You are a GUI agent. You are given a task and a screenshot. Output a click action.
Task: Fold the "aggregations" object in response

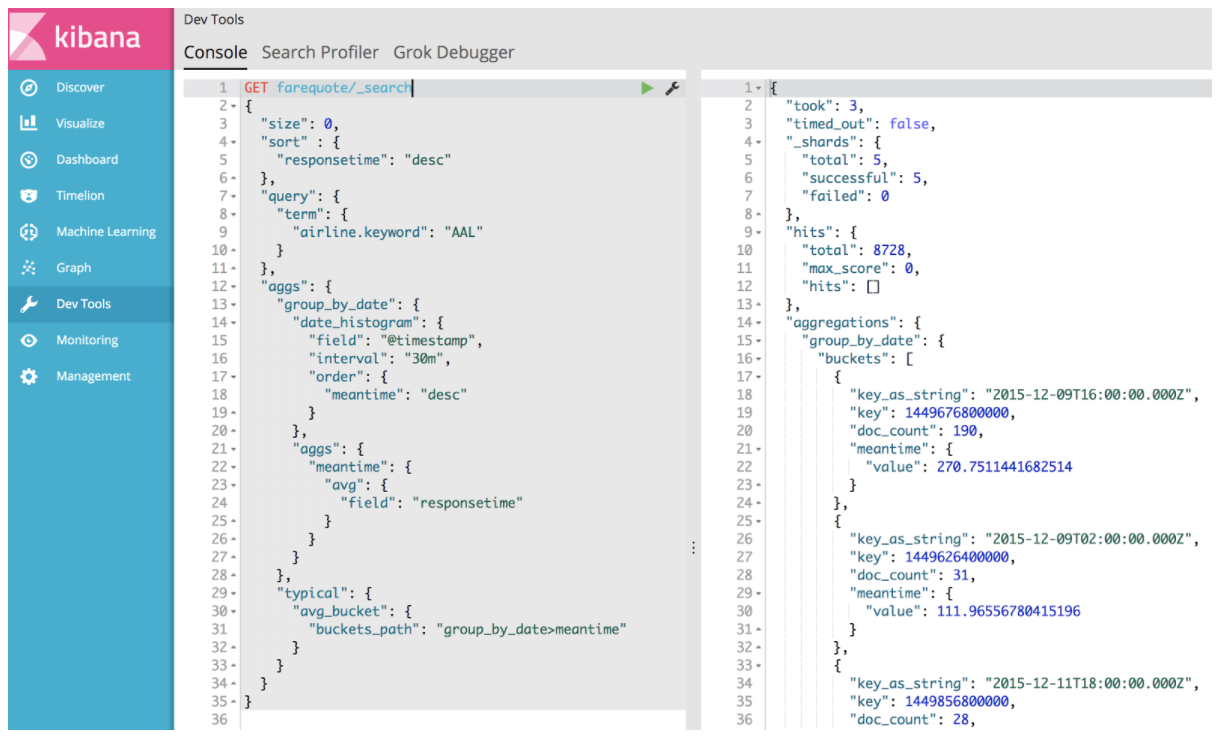(x=761, y=322)
